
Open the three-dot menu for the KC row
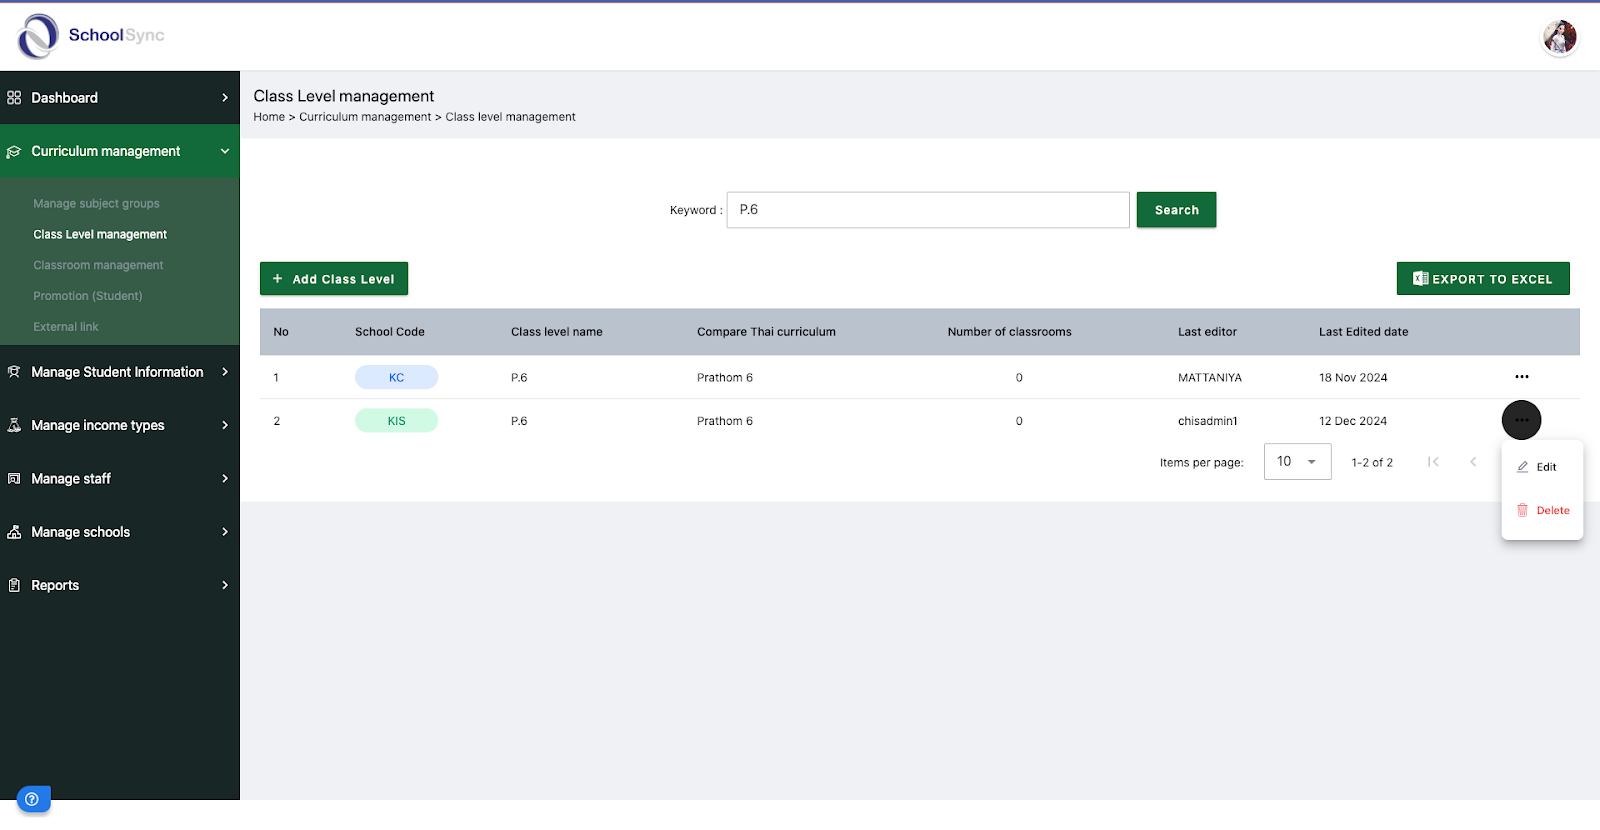pos(1521,377)
